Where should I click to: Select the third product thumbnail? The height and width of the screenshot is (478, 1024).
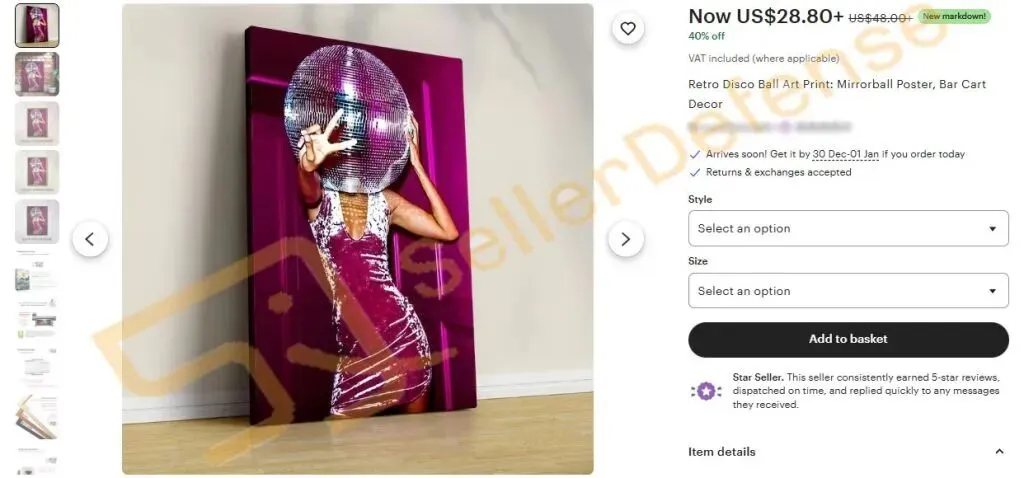tap(37, 123)
